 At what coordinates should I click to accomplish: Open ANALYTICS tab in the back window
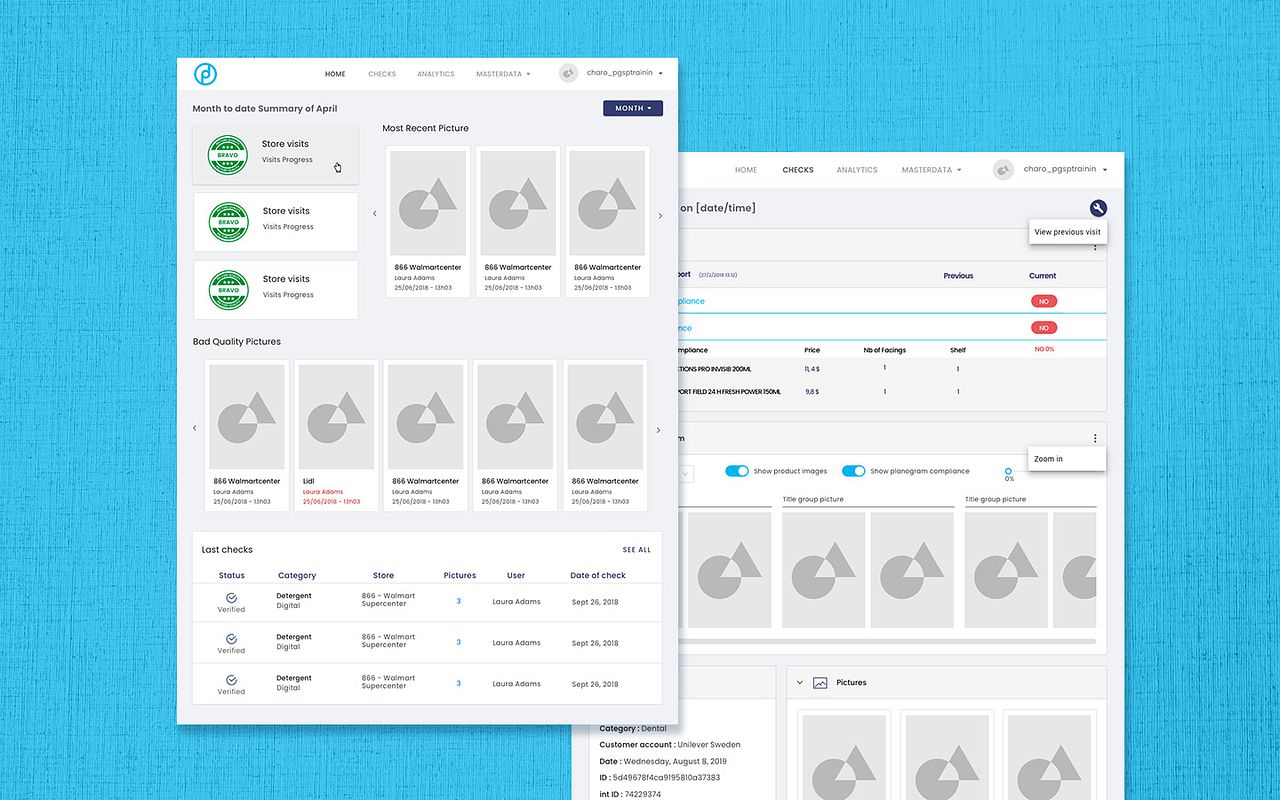tap(857, 170)
